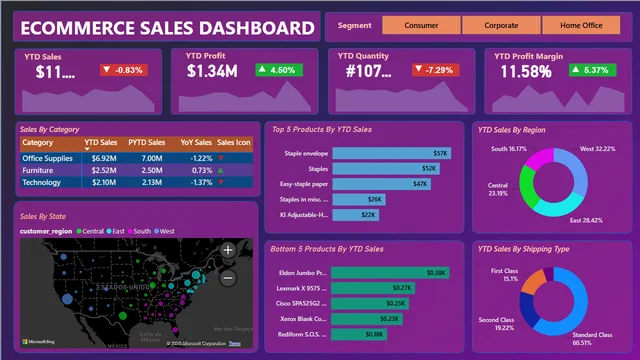Select the Staples $52K bar
This screenshot has width=640, height=360.
click(386, 169)
